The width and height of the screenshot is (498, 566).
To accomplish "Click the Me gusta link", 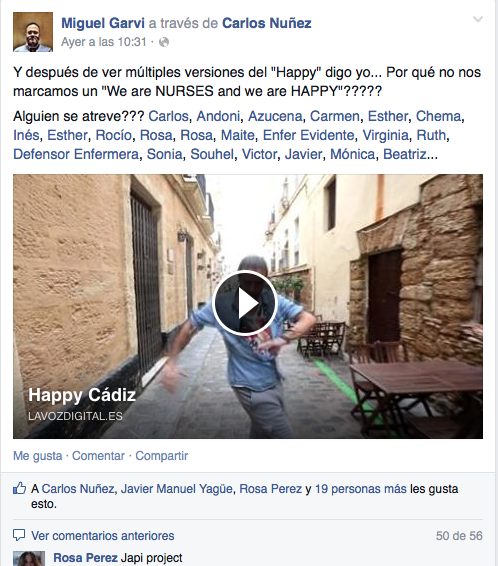I will (x=38, y=456).
